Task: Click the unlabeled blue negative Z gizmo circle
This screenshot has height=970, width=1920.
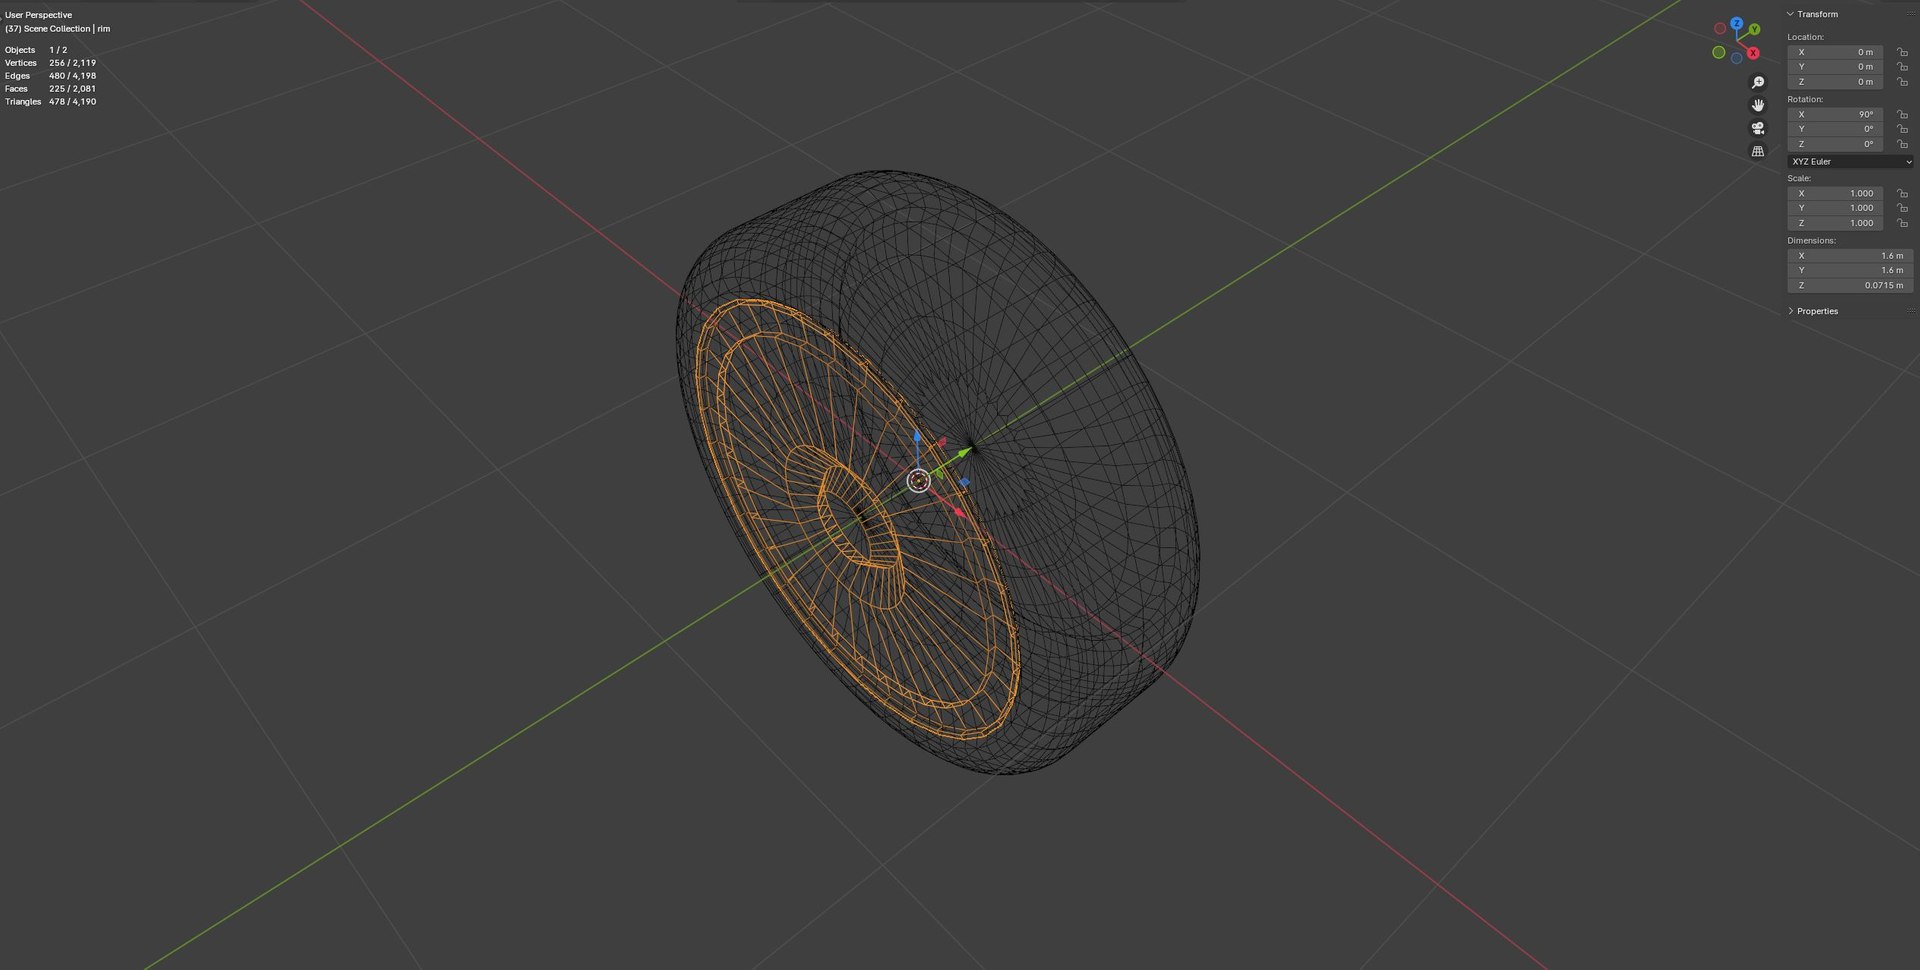Action: tap(1737, 58)
